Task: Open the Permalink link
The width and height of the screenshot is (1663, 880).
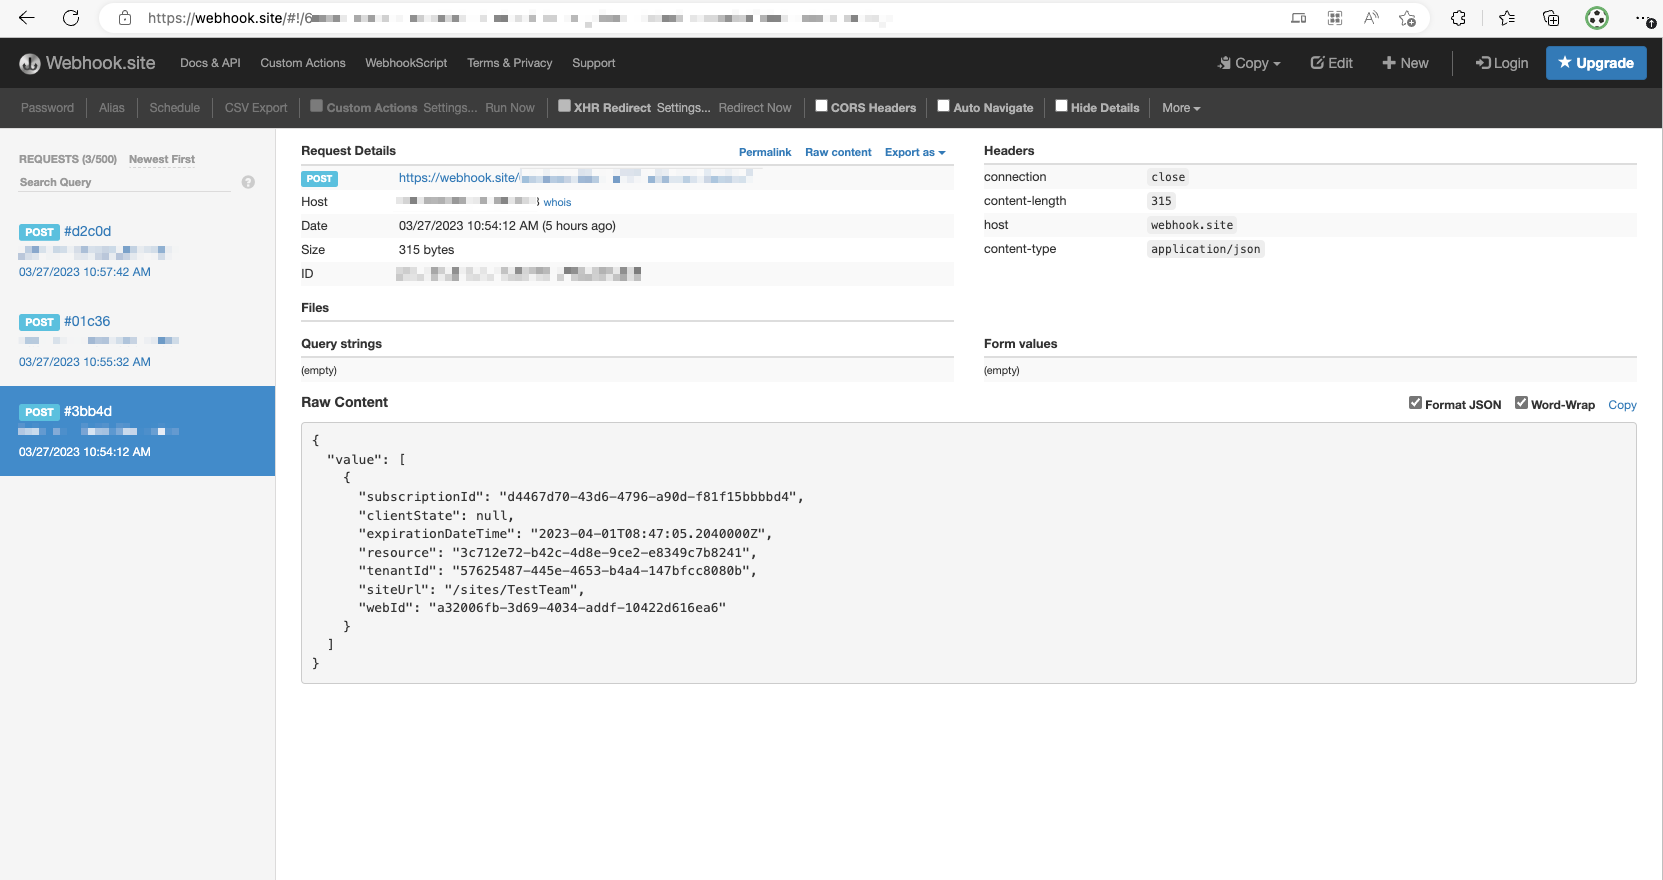Action: coord(765,152)
